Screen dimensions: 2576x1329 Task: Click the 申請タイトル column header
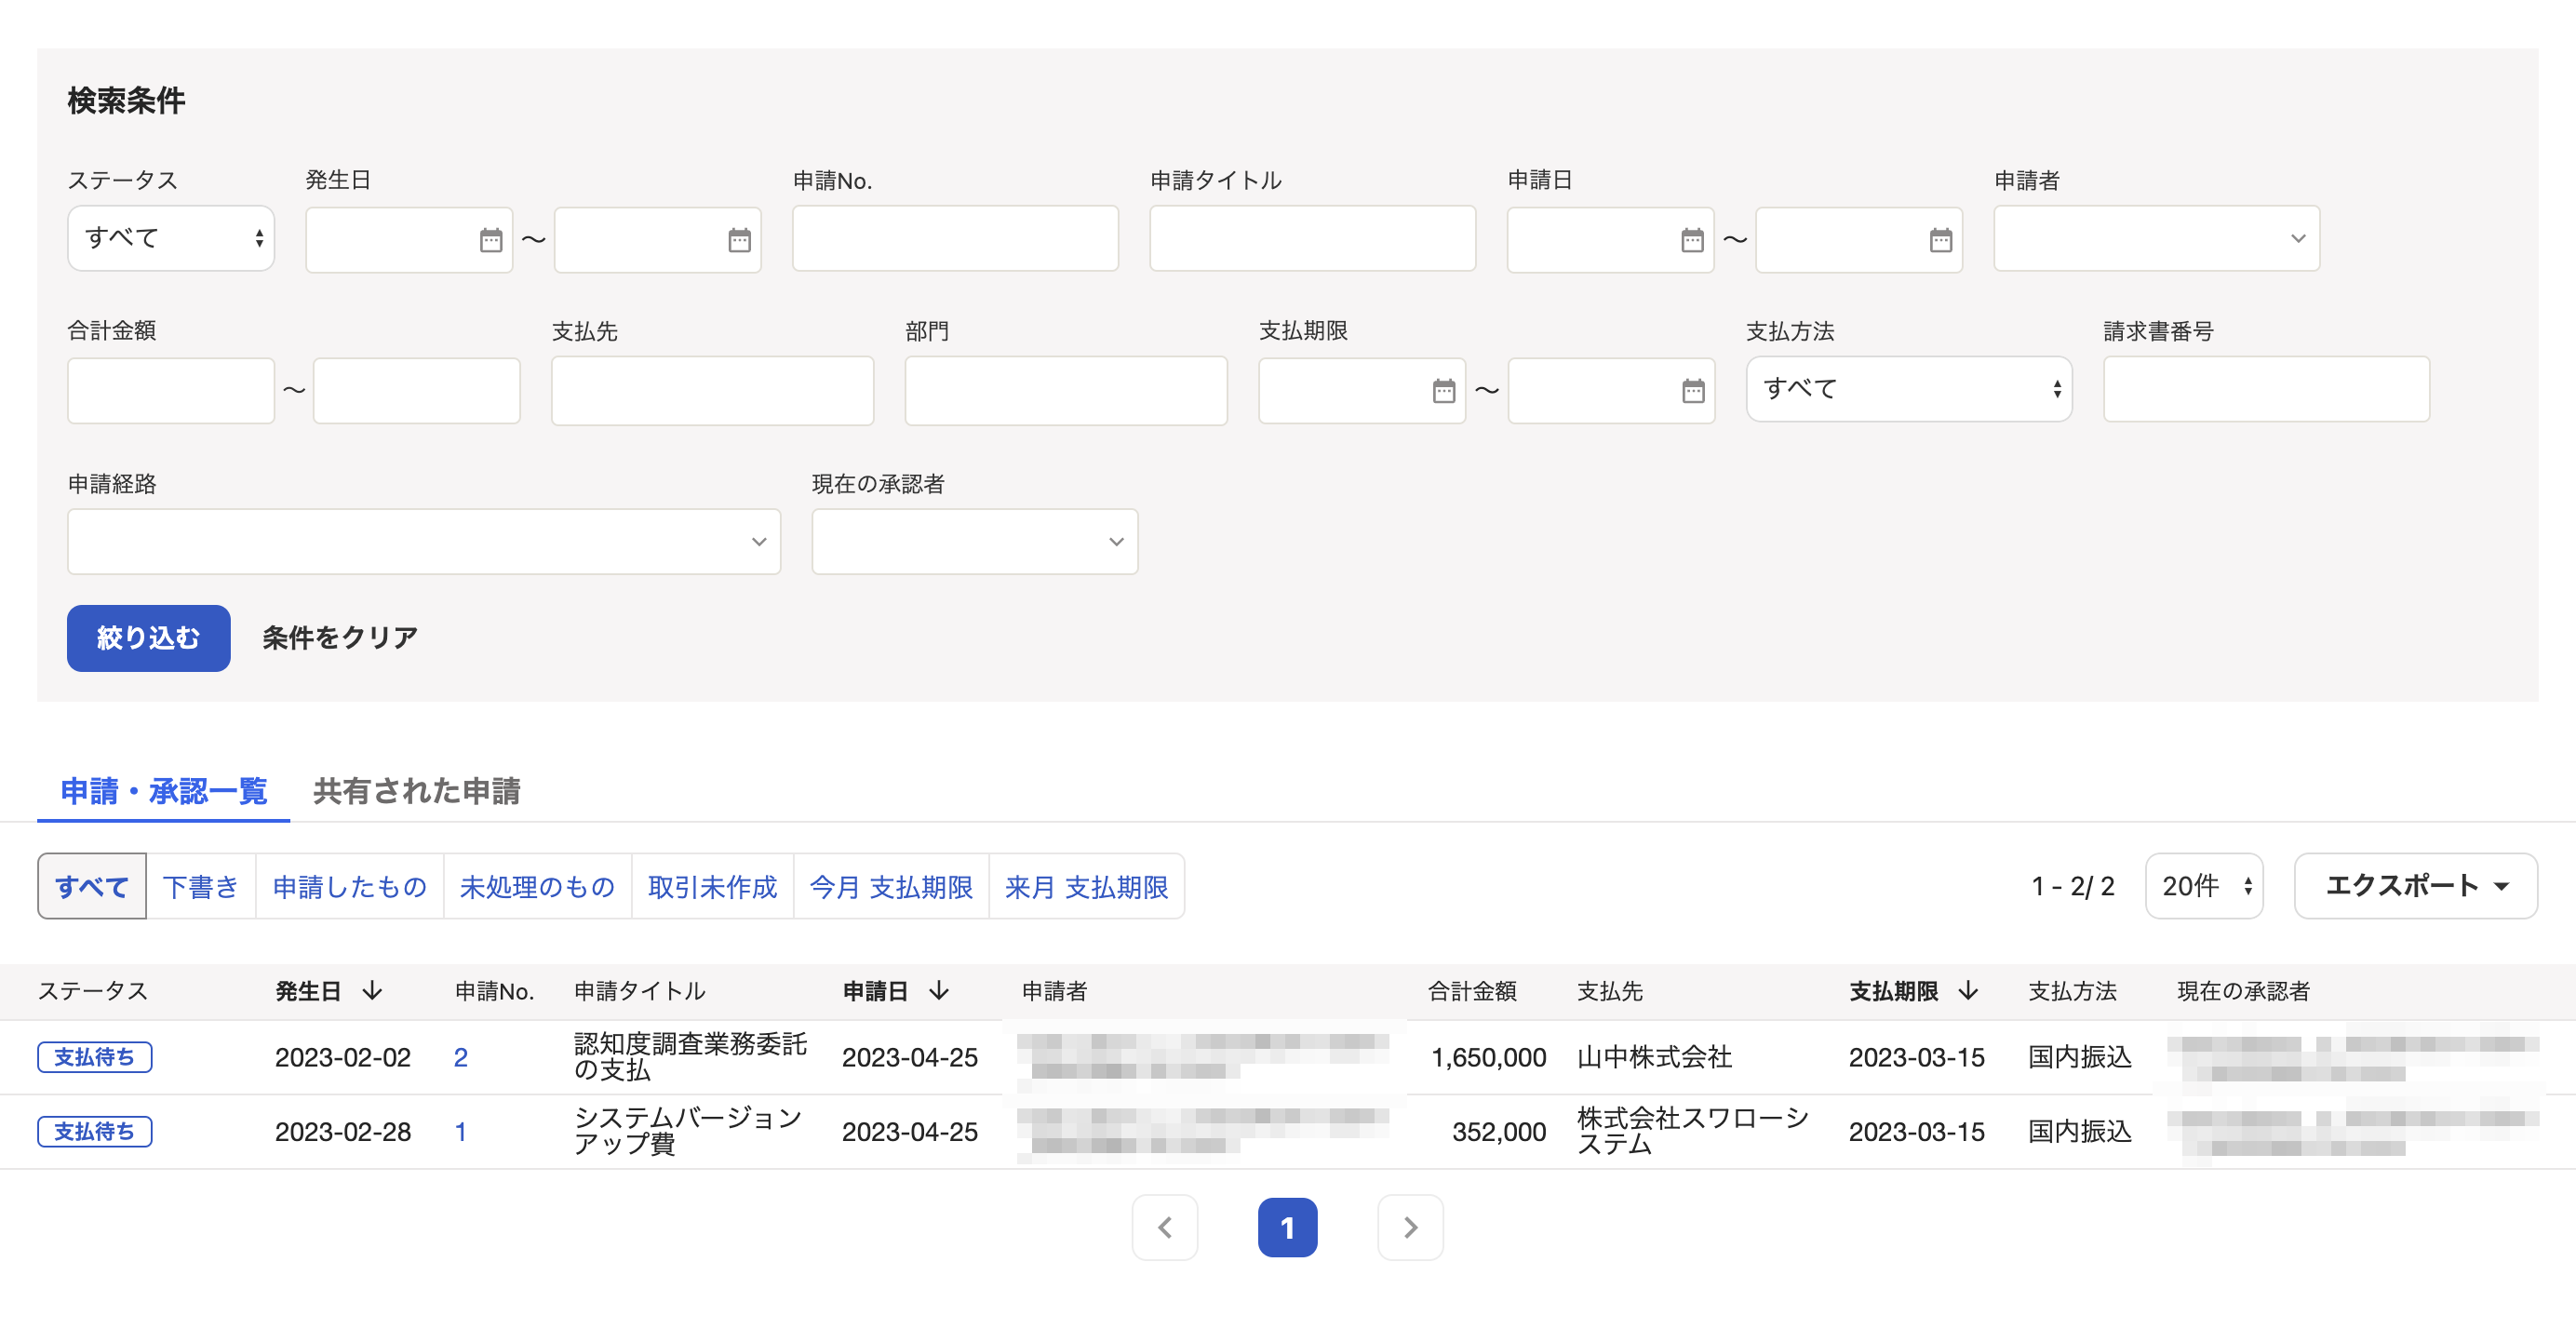click(640, 991)
